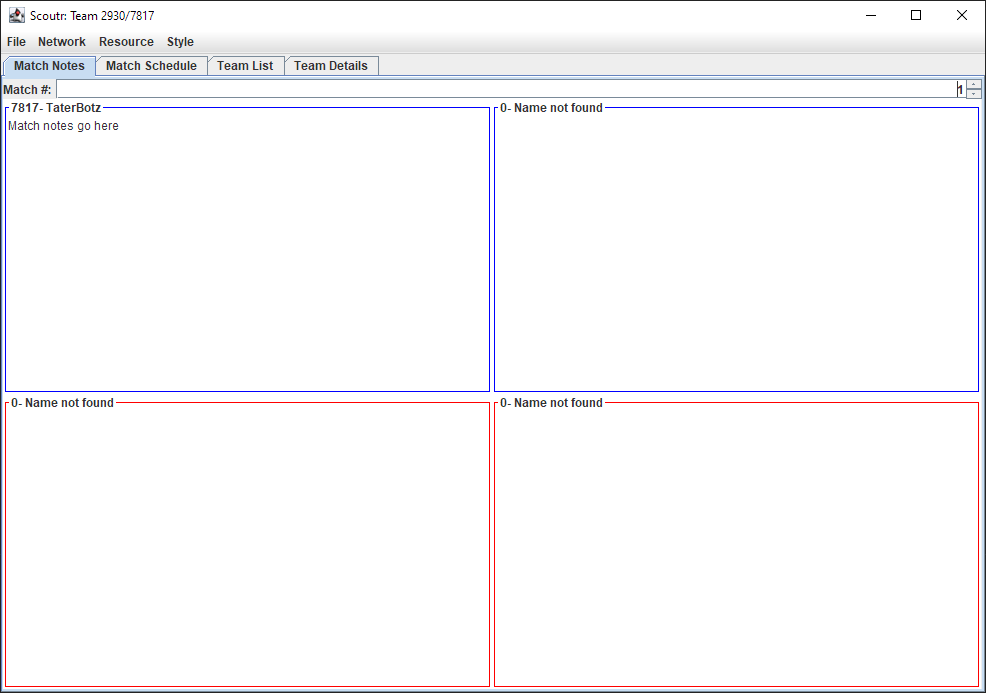The width and height of the screenshot is (986, 693).
Task: Open the Style menu
Action: [x=180, y=42]
